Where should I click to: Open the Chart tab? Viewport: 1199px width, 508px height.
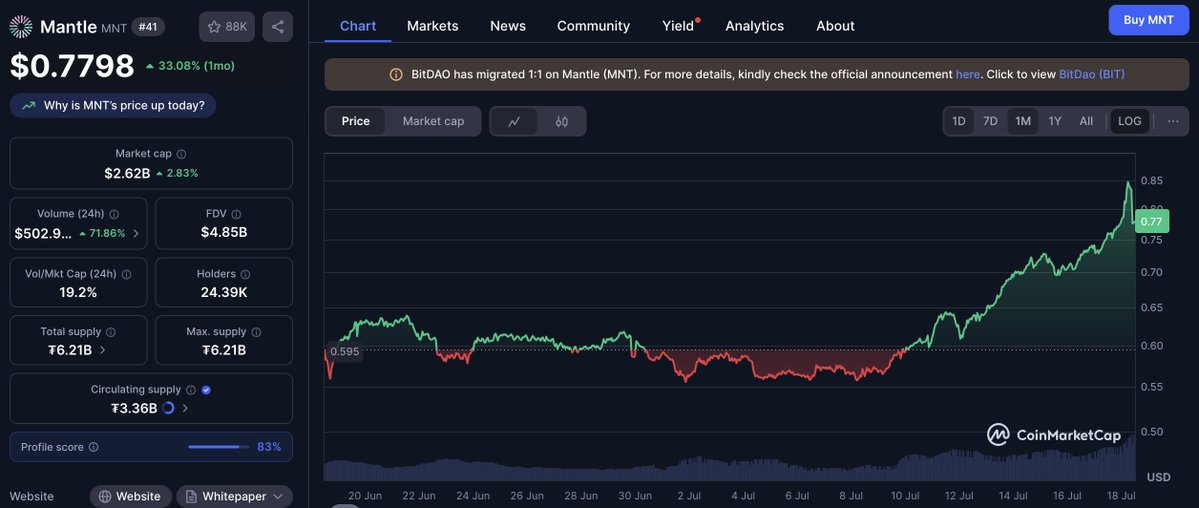(x=358, y=26)
